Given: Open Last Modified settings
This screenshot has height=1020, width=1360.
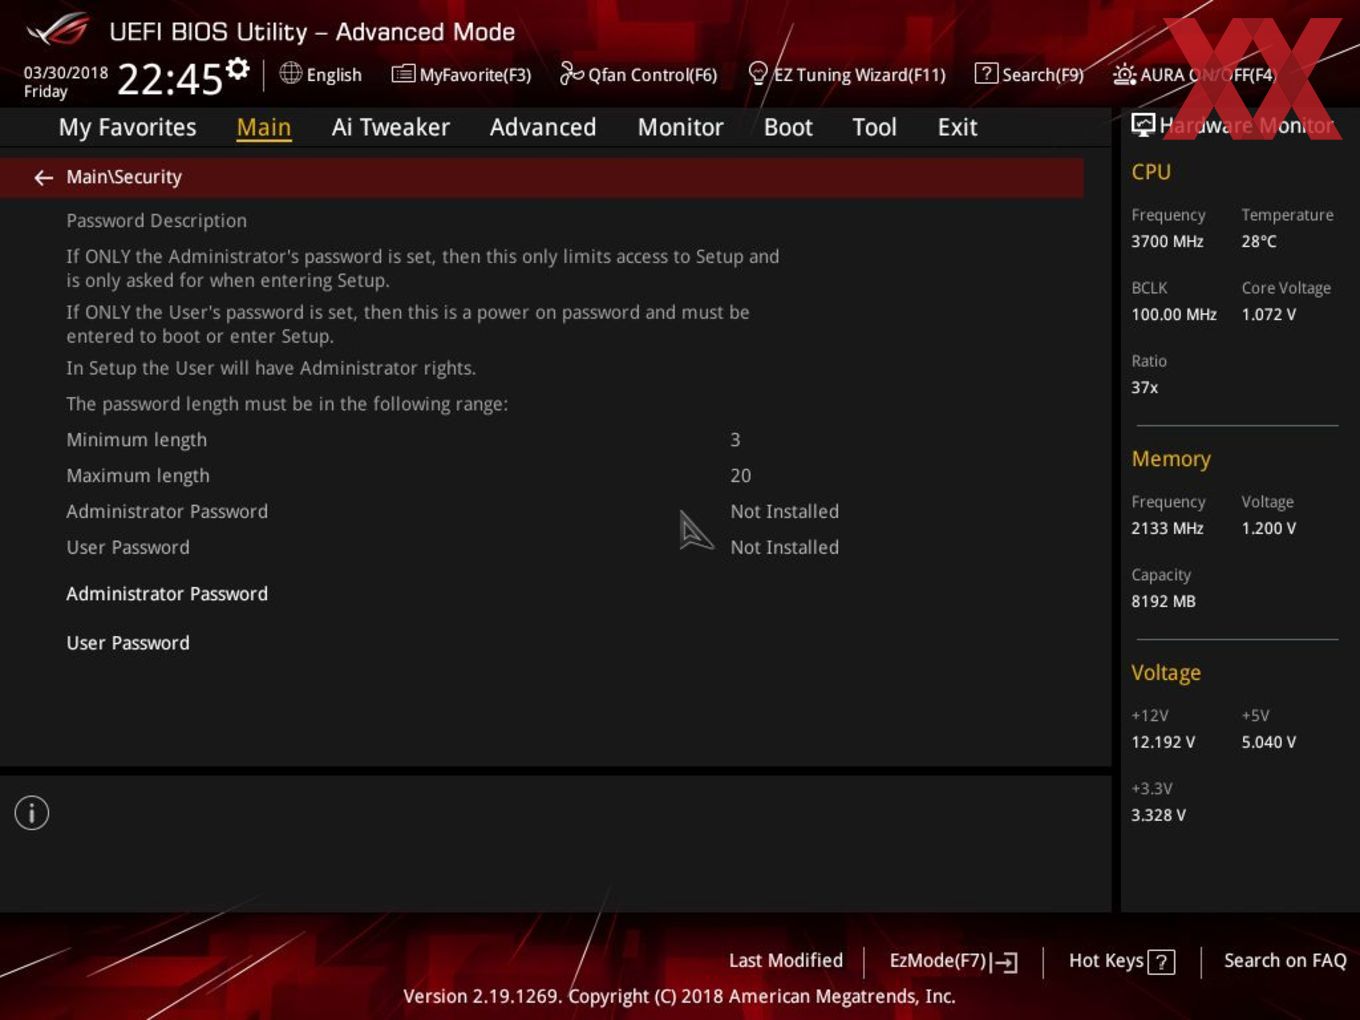Looking at the screenshot, I should [786, 960].
